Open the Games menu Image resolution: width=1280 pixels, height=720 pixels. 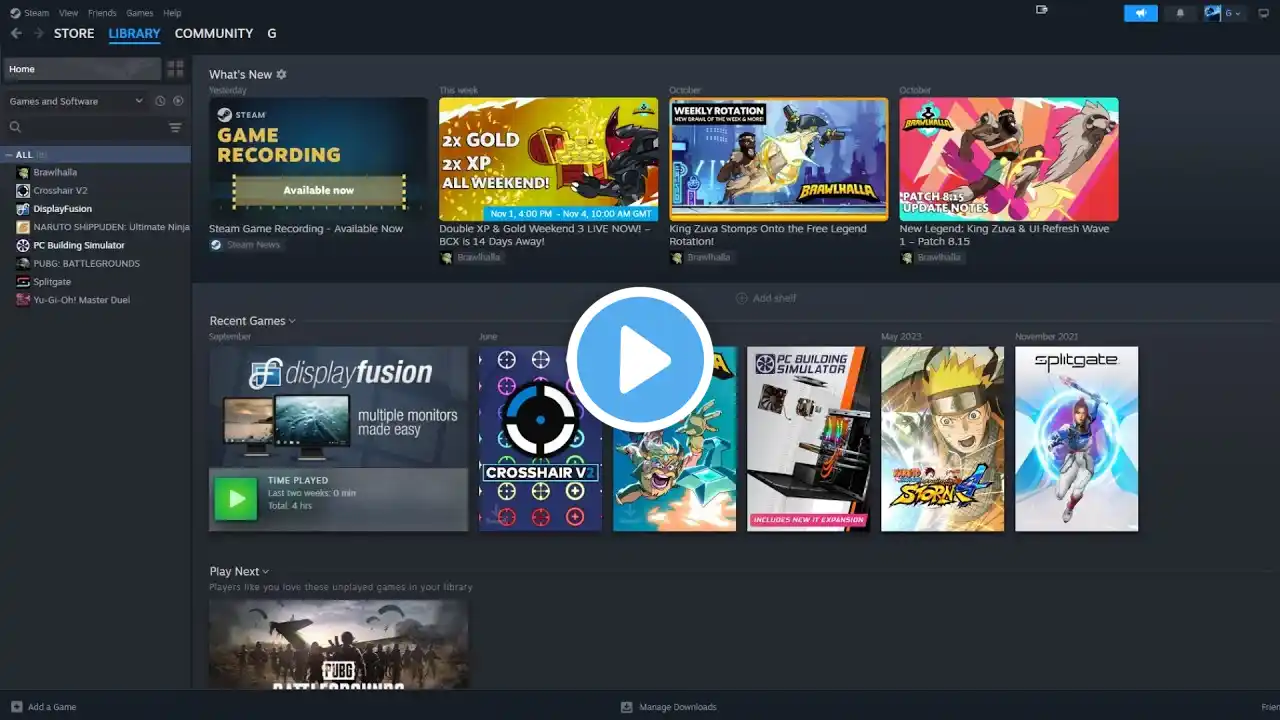pos(140,13)
